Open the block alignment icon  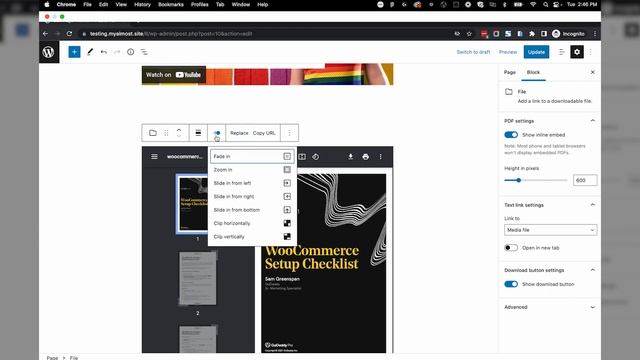[198, 133]
